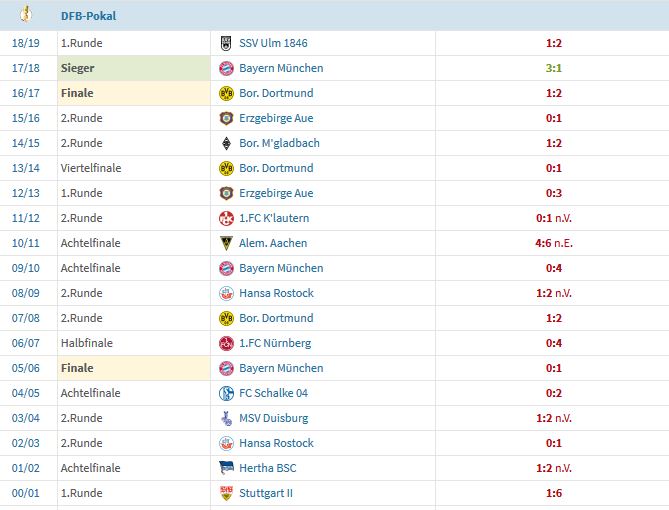
Task: Open the 1.FC Nürnberg team link
Action: 275,343
